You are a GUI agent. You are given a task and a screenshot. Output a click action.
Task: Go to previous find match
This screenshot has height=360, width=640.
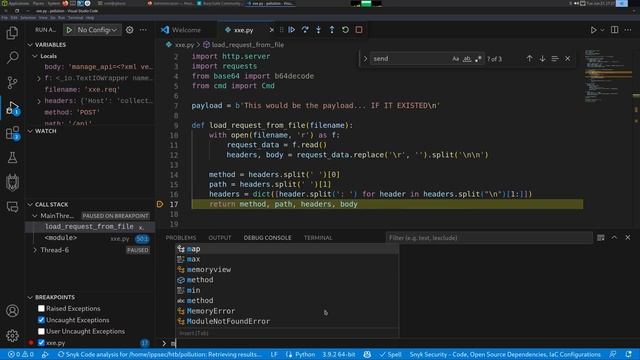[529, 59]
